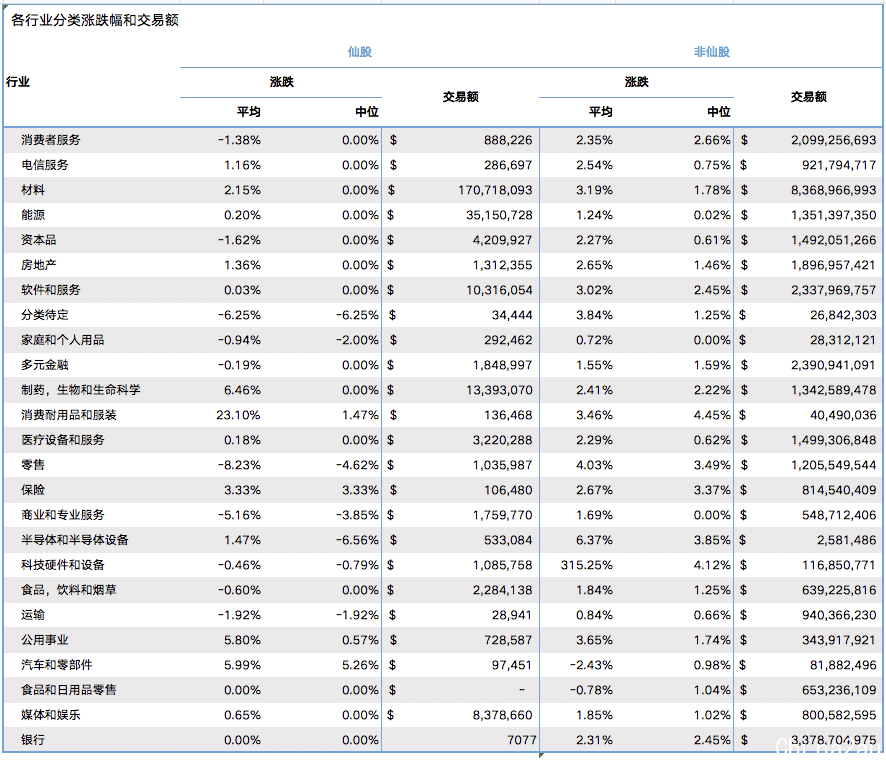
Task: Select the 家庭和个人用品 row label
Action: [63, 340]
